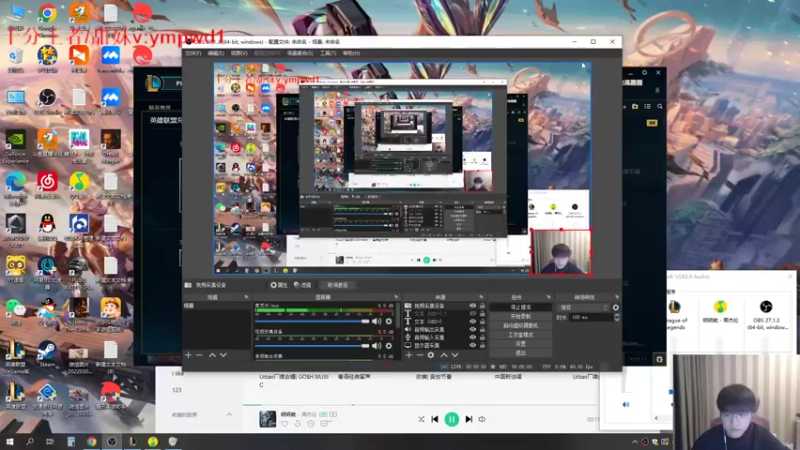Remove selected source with minus icon

pos(419,355)
